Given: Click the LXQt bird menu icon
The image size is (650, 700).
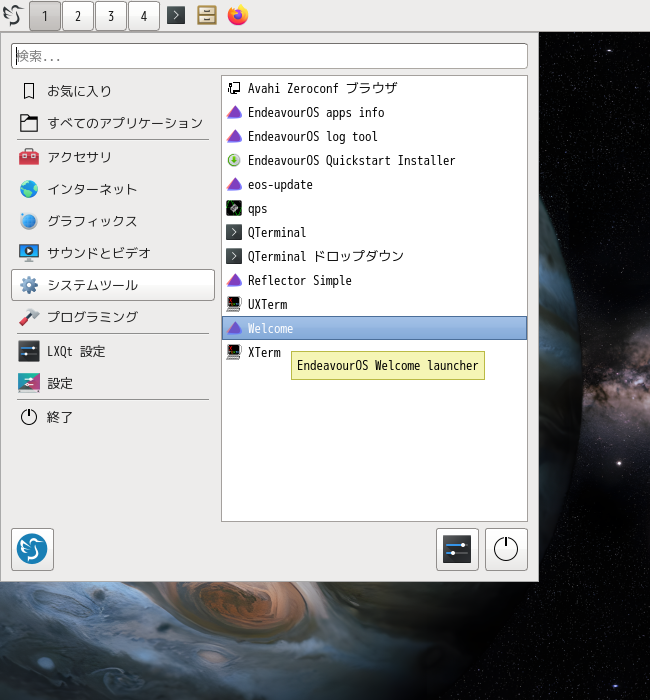Looking at the screenshot, I should point(13,16).
